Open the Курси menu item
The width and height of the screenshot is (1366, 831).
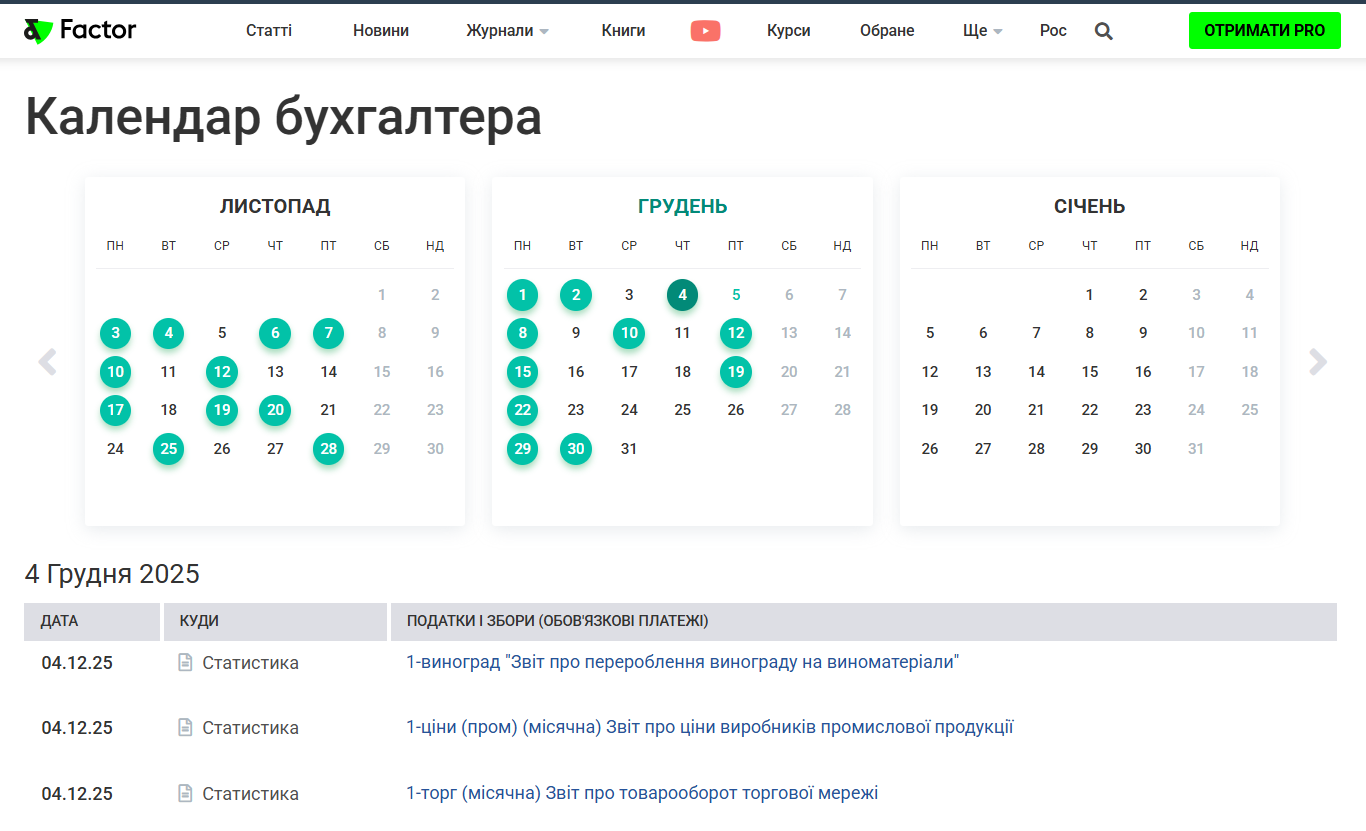point(788,31)
